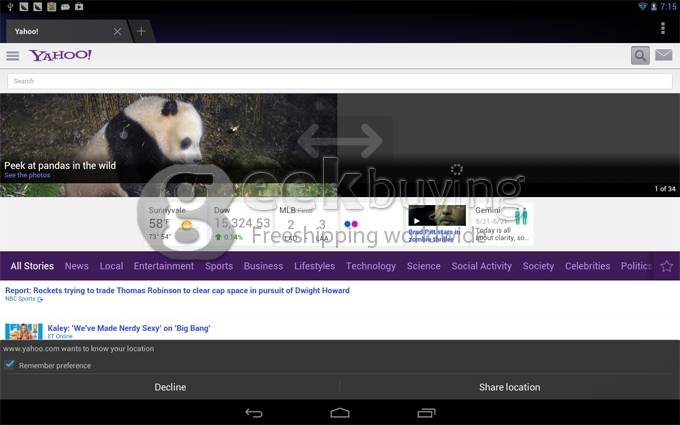Click the See the photos link
This screenshot has width=680, height=425.
27,175
